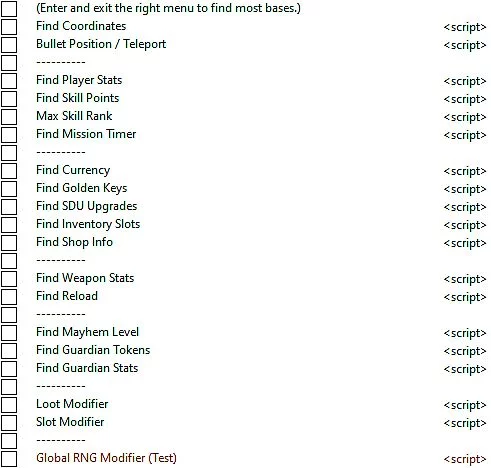Enable the Find Coordinates checkbox
Screen dimensions: 491x468
[x=9, y=26]
